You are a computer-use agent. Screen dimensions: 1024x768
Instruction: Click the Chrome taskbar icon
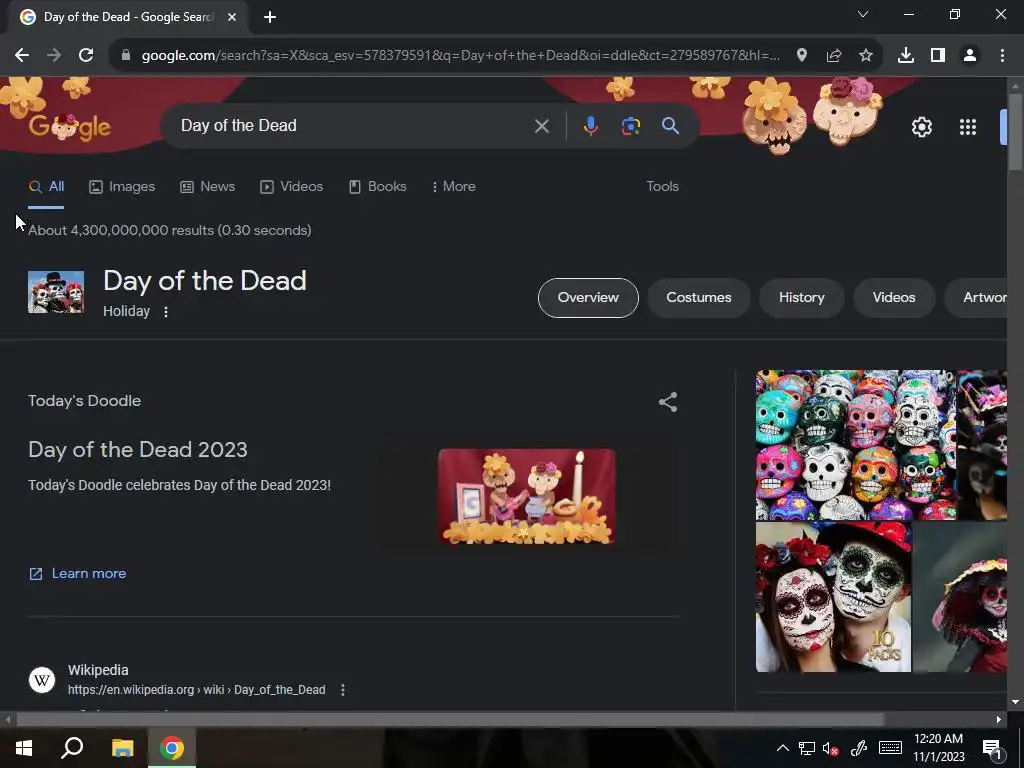[x=172, y=748]
